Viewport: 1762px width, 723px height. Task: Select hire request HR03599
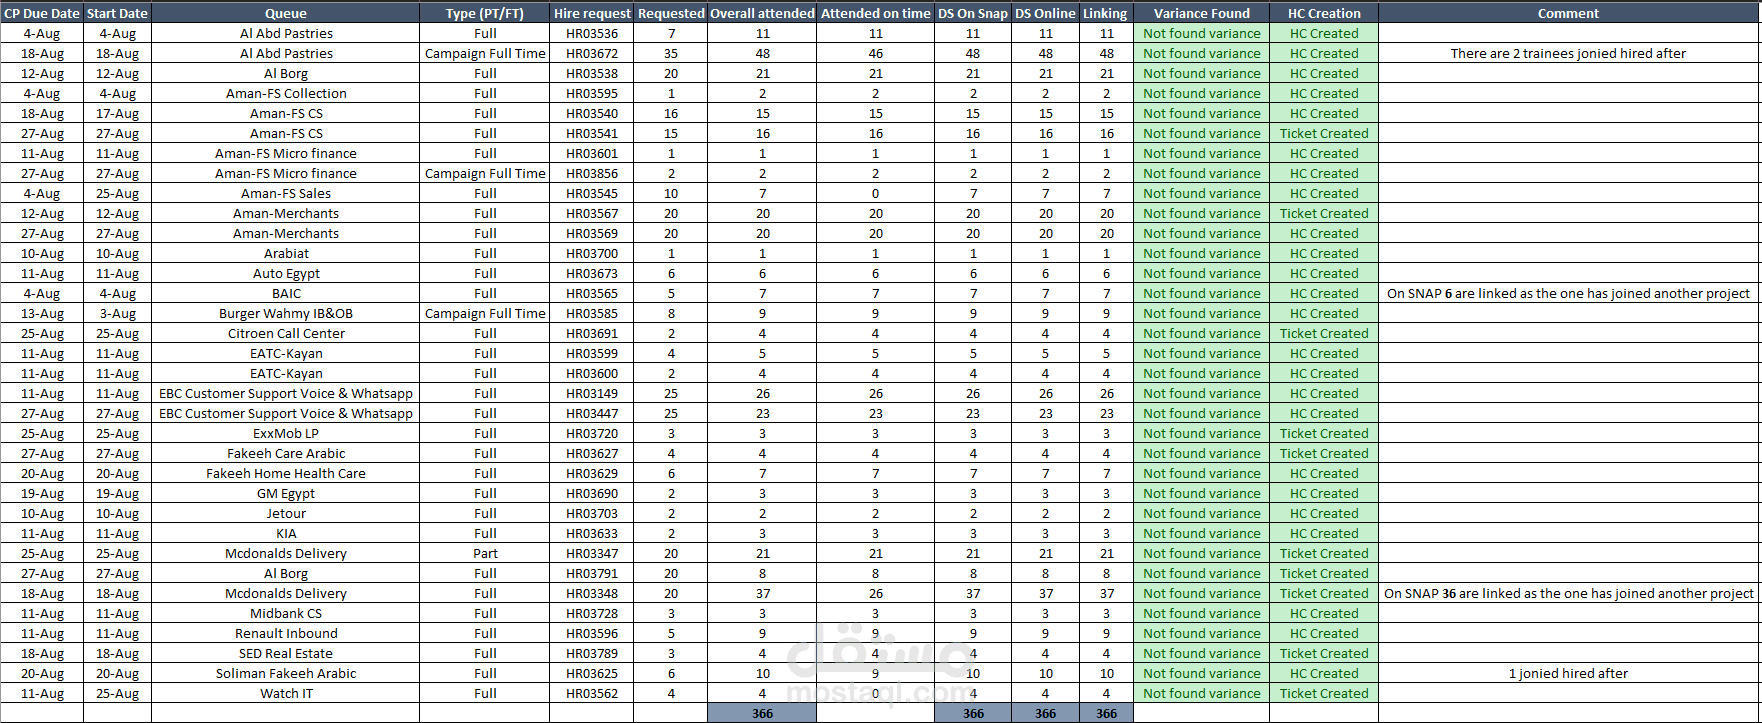coord(592,353)
